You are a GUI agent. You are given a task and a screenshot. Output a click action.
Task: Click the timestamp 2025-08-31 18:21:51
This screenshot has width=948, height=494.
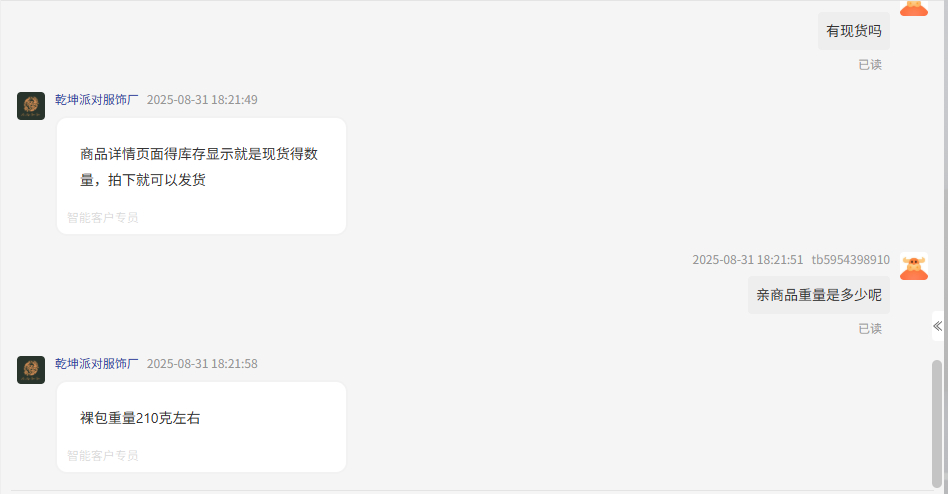pyautogui.click(x=748, y=259)
